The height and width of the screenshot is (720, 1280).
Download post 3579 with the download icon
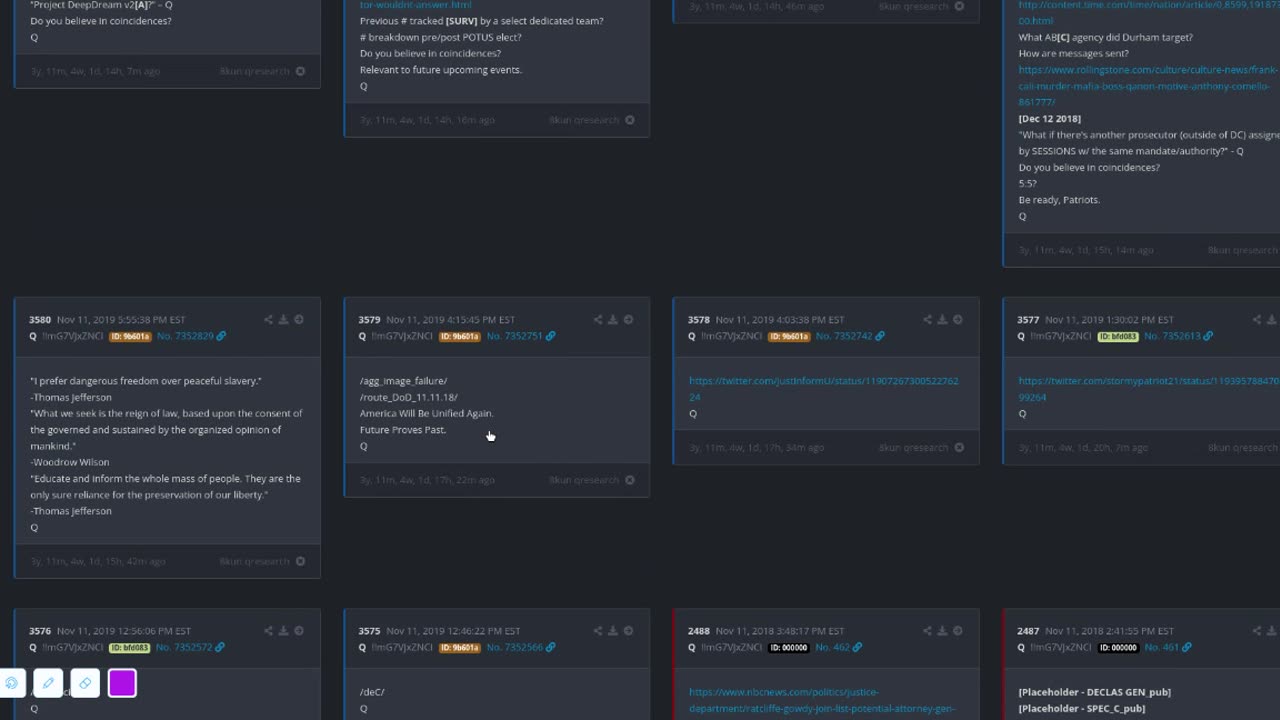[x=613, y=320]
